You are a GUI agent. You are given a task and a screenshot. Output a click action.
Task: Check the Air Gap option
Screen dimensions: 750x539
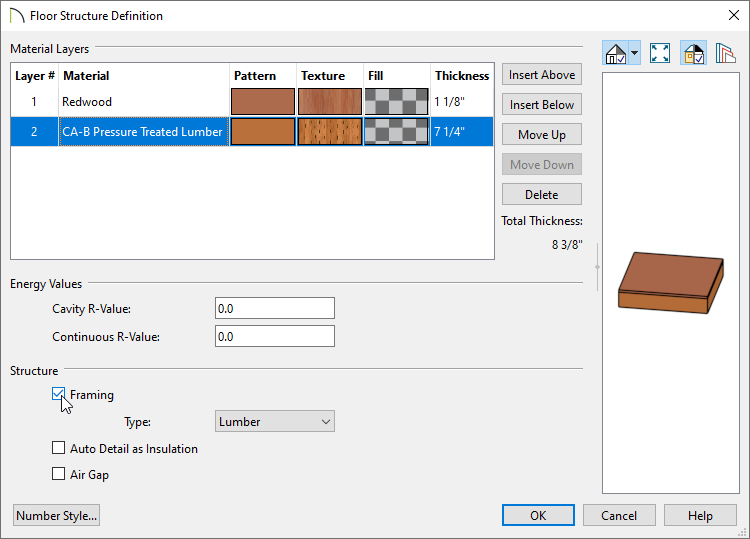[x=58, y=473]
